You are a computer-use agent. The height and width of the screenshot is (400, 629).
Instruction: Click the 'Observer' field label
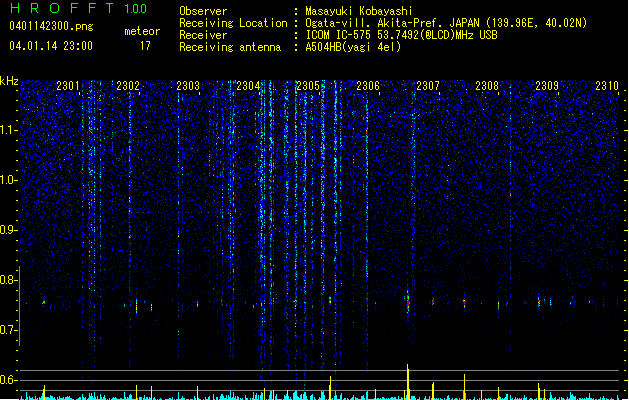203,11
